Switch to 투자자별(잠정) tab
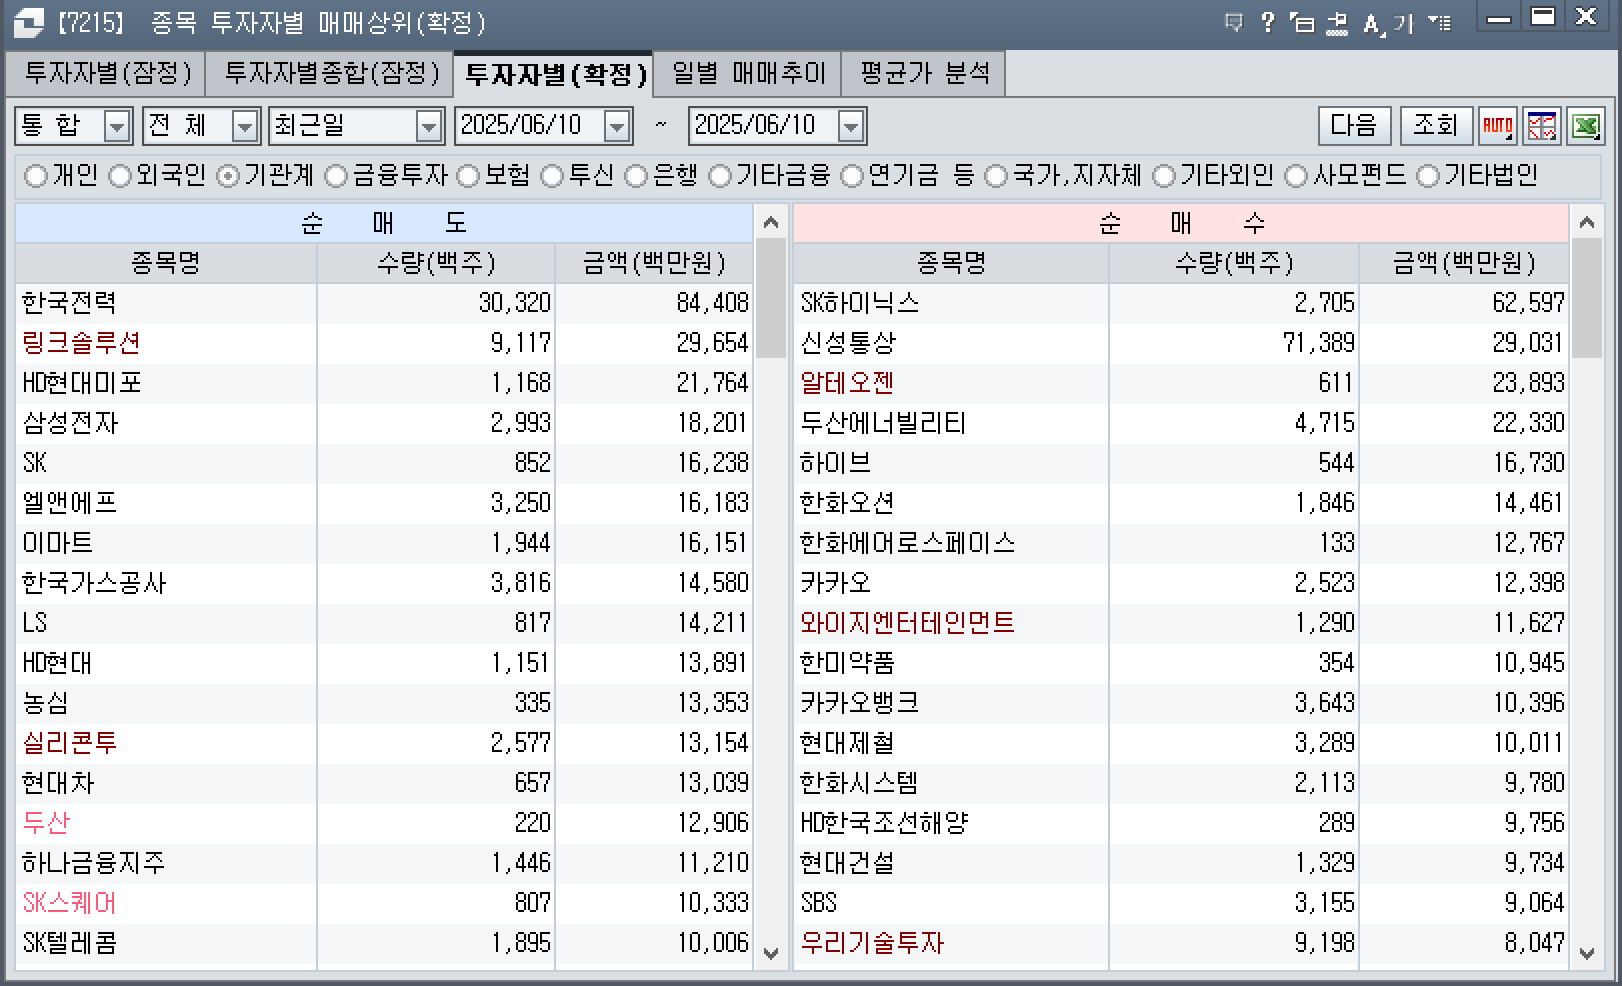1622x986 pixels. [x=107, y=73]
